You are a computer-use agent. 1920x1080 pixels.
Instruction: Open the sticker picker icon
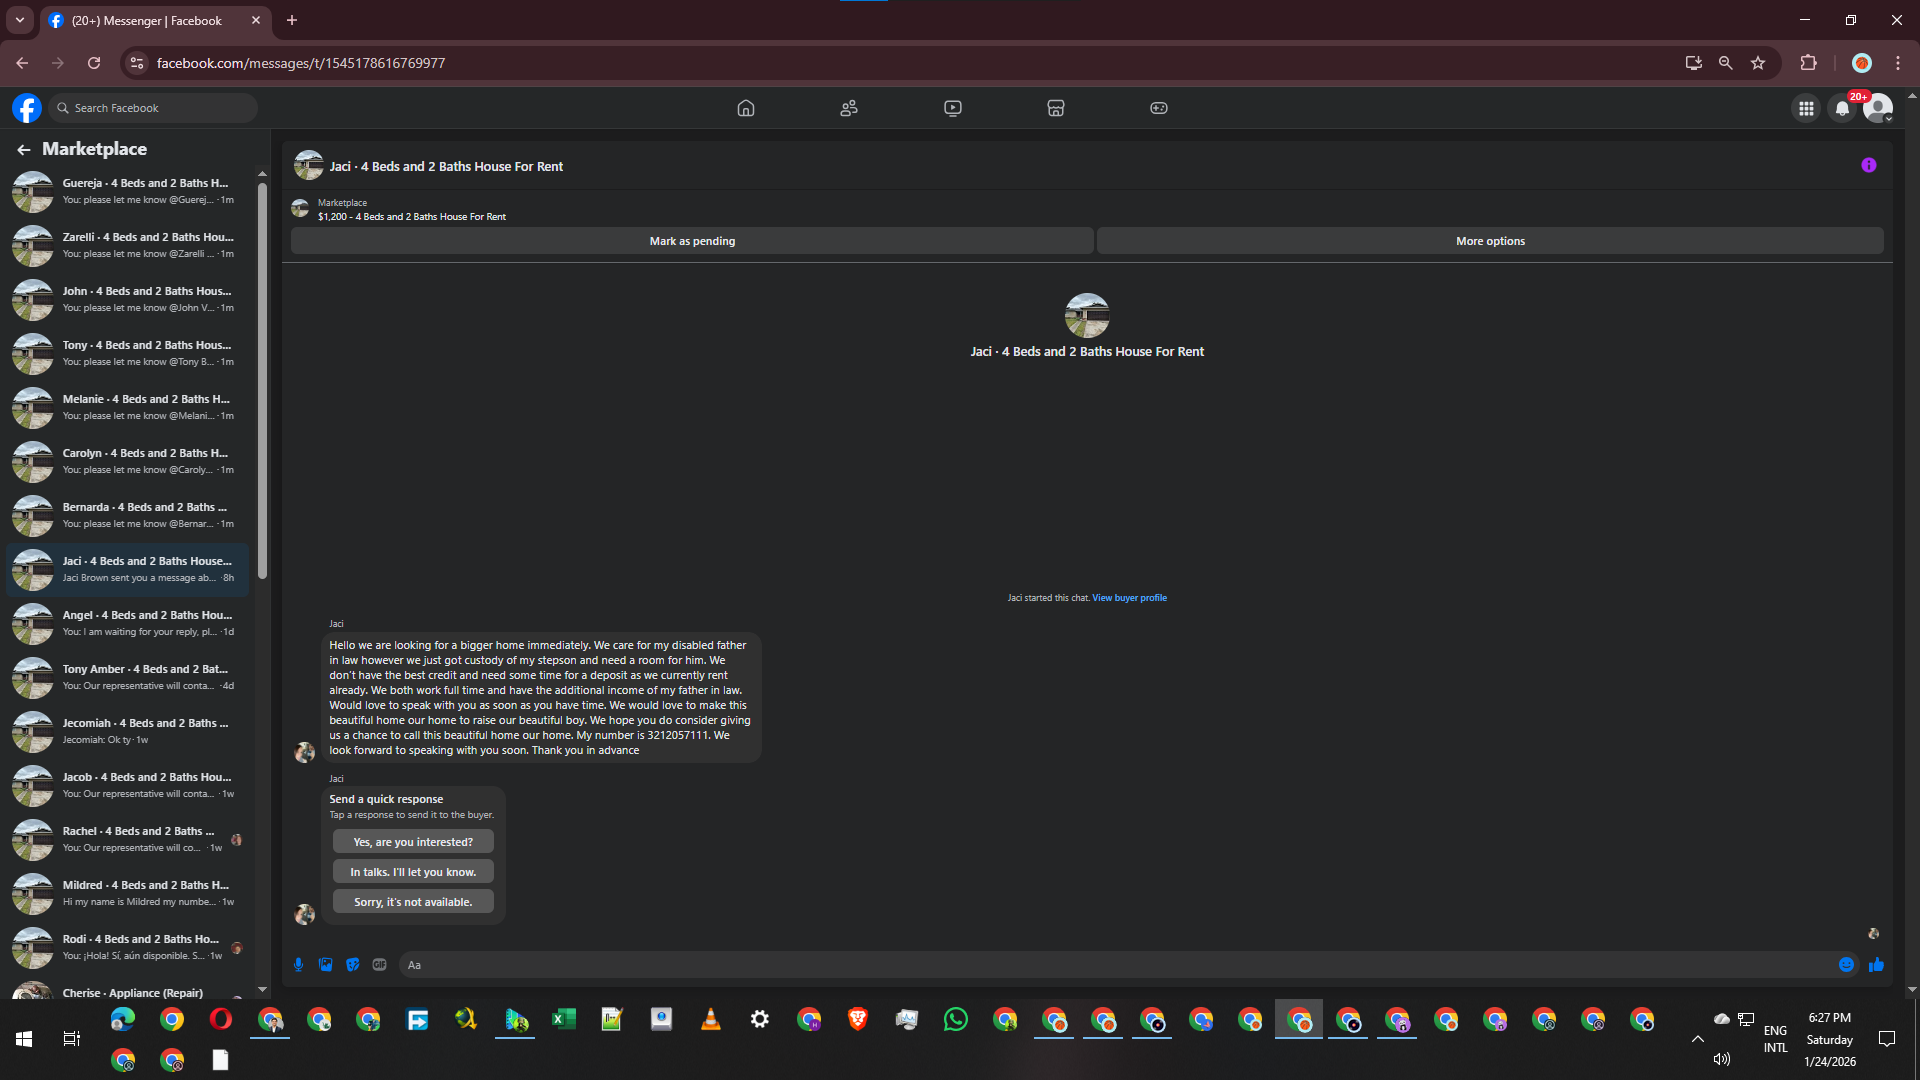(x=352, y=964)
